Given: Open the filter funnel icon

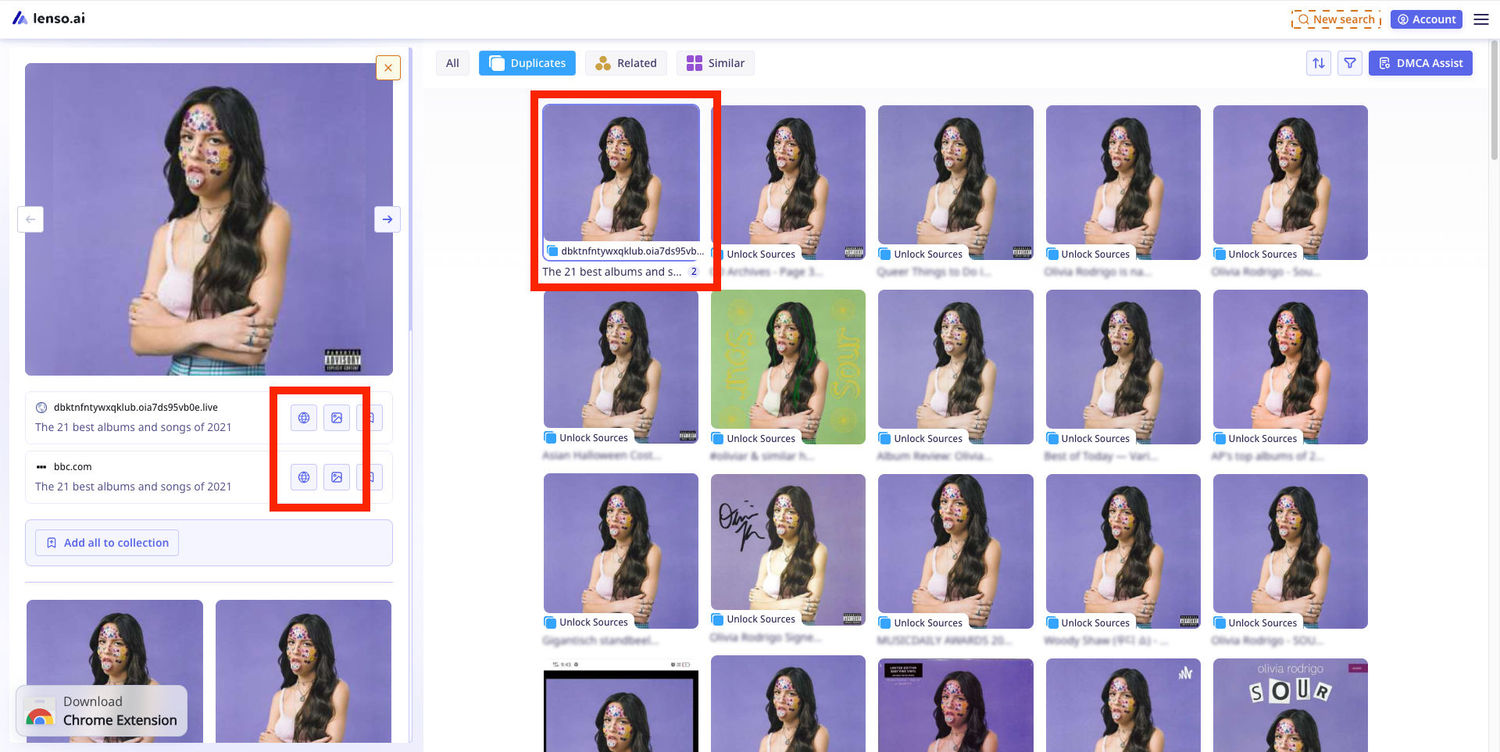Looking at the screenshot, I should [1350, 63].
